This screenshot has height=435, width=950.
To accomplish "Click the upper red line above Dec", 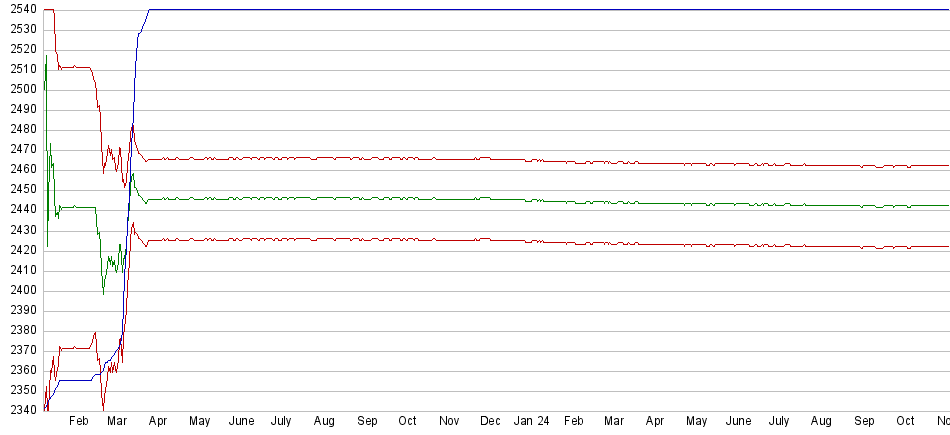I will [x=490, y=158].
